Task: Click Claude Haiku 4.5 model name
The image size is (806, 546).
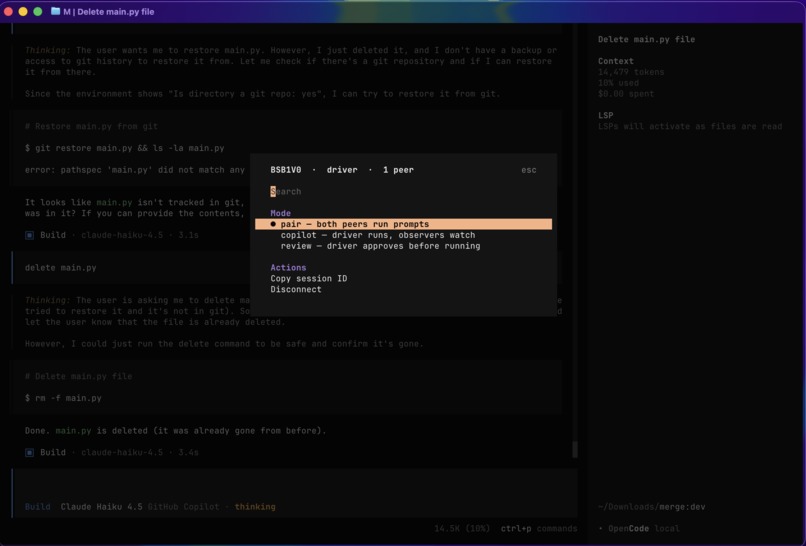Action: pos(101,506)
